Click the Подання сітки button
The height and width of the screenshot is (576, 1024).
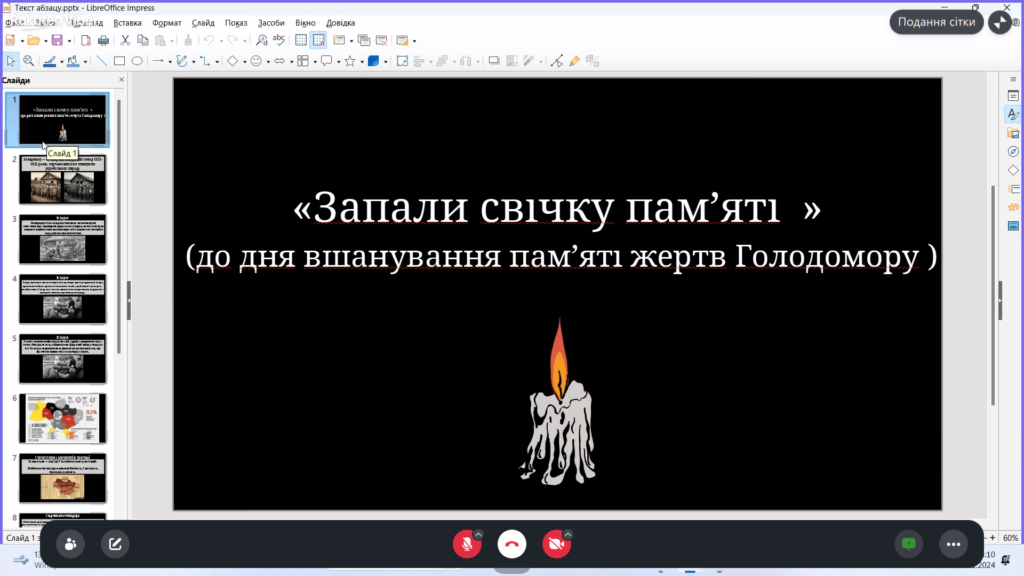[936, 22]
